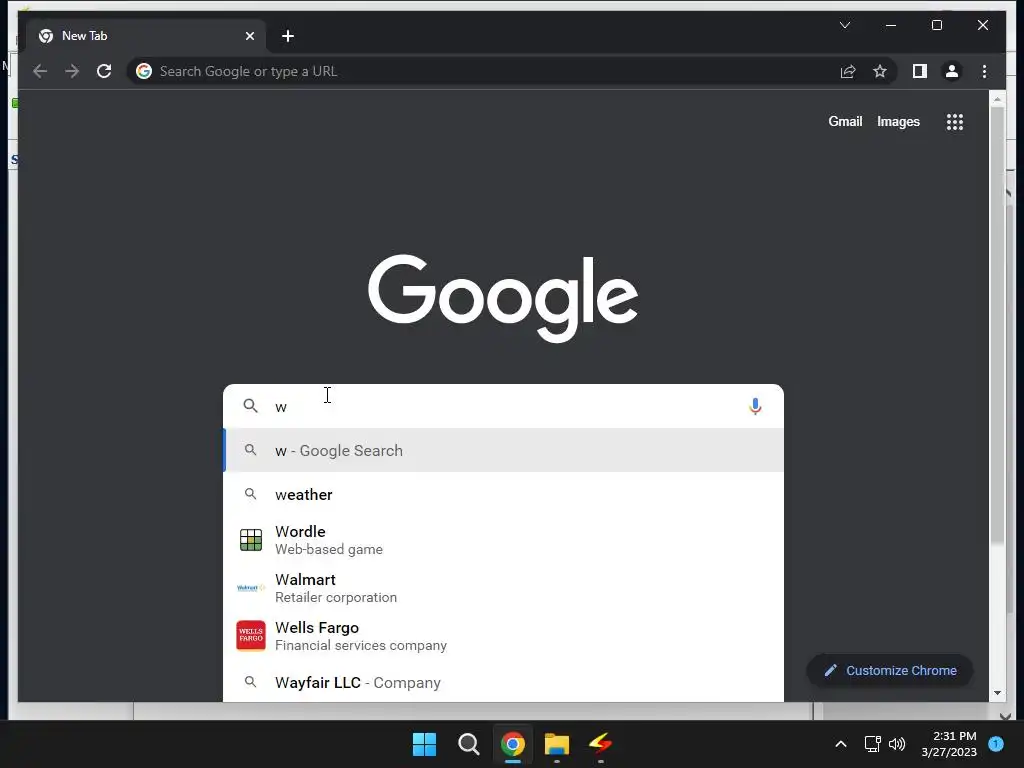This screenshot has width=1024, height=768.
Task: Click the Wells Fargo logo thumbnail
Action: pos(251,635)
